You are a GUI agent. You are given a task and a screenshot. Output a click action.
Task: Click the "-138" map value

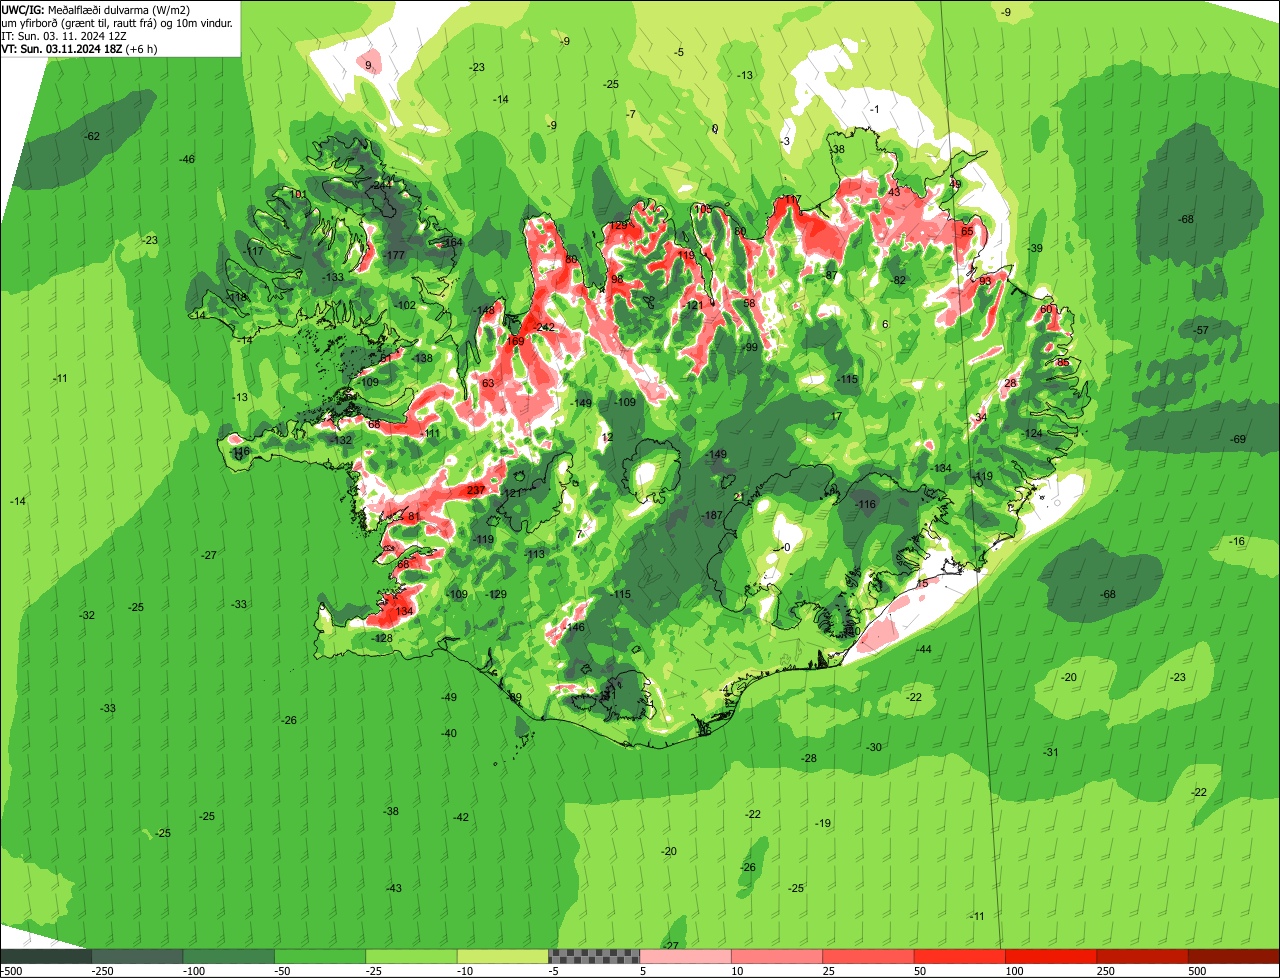422,358
